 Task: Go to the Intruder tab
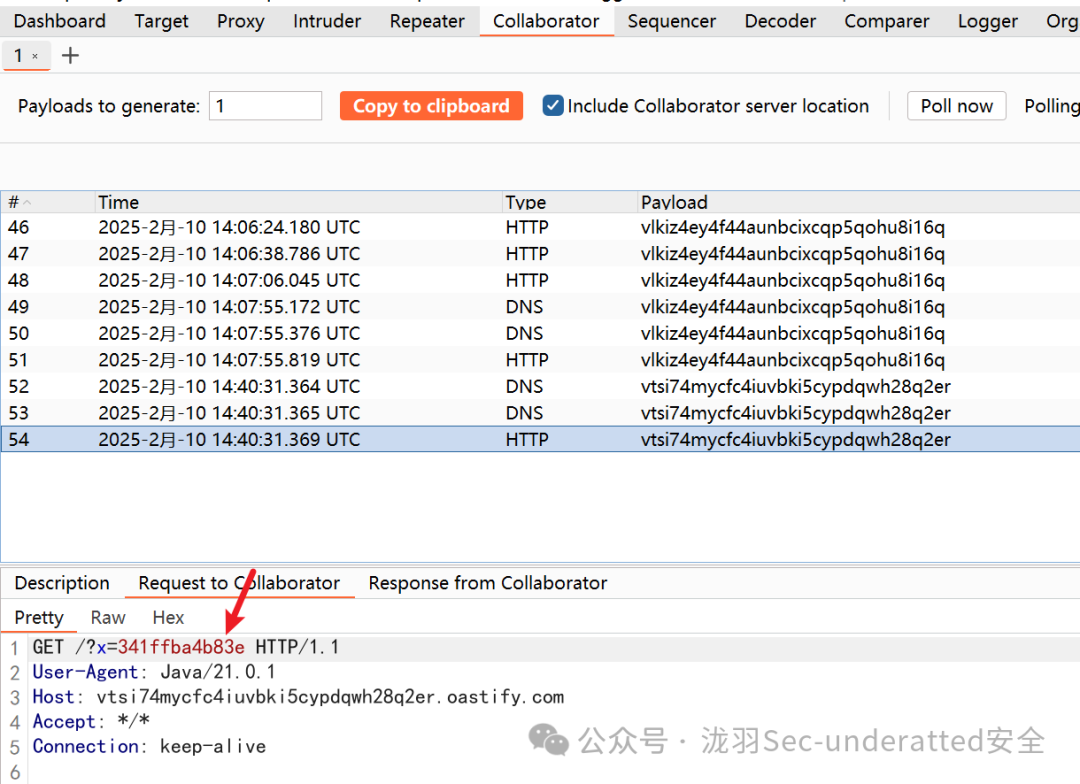pos(326,21)
